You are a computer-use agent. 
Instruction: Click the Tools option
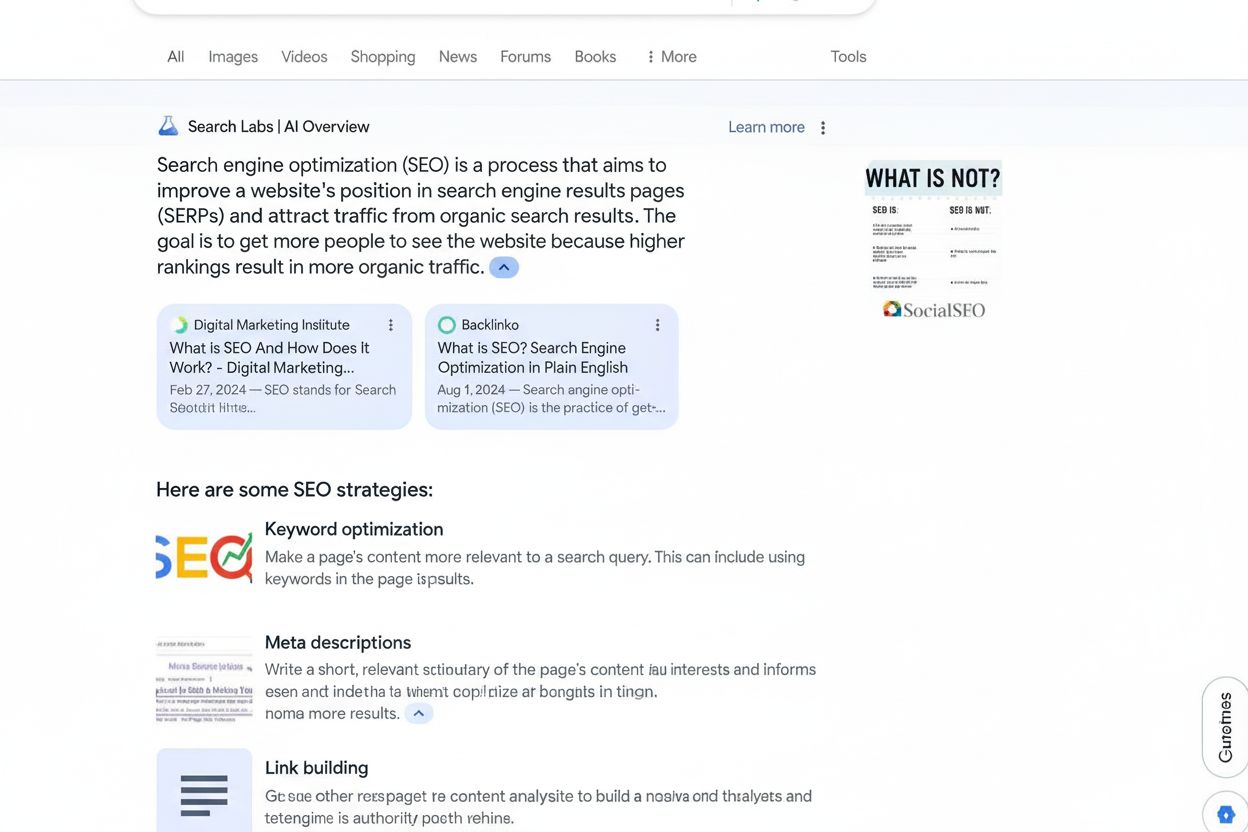848,56
